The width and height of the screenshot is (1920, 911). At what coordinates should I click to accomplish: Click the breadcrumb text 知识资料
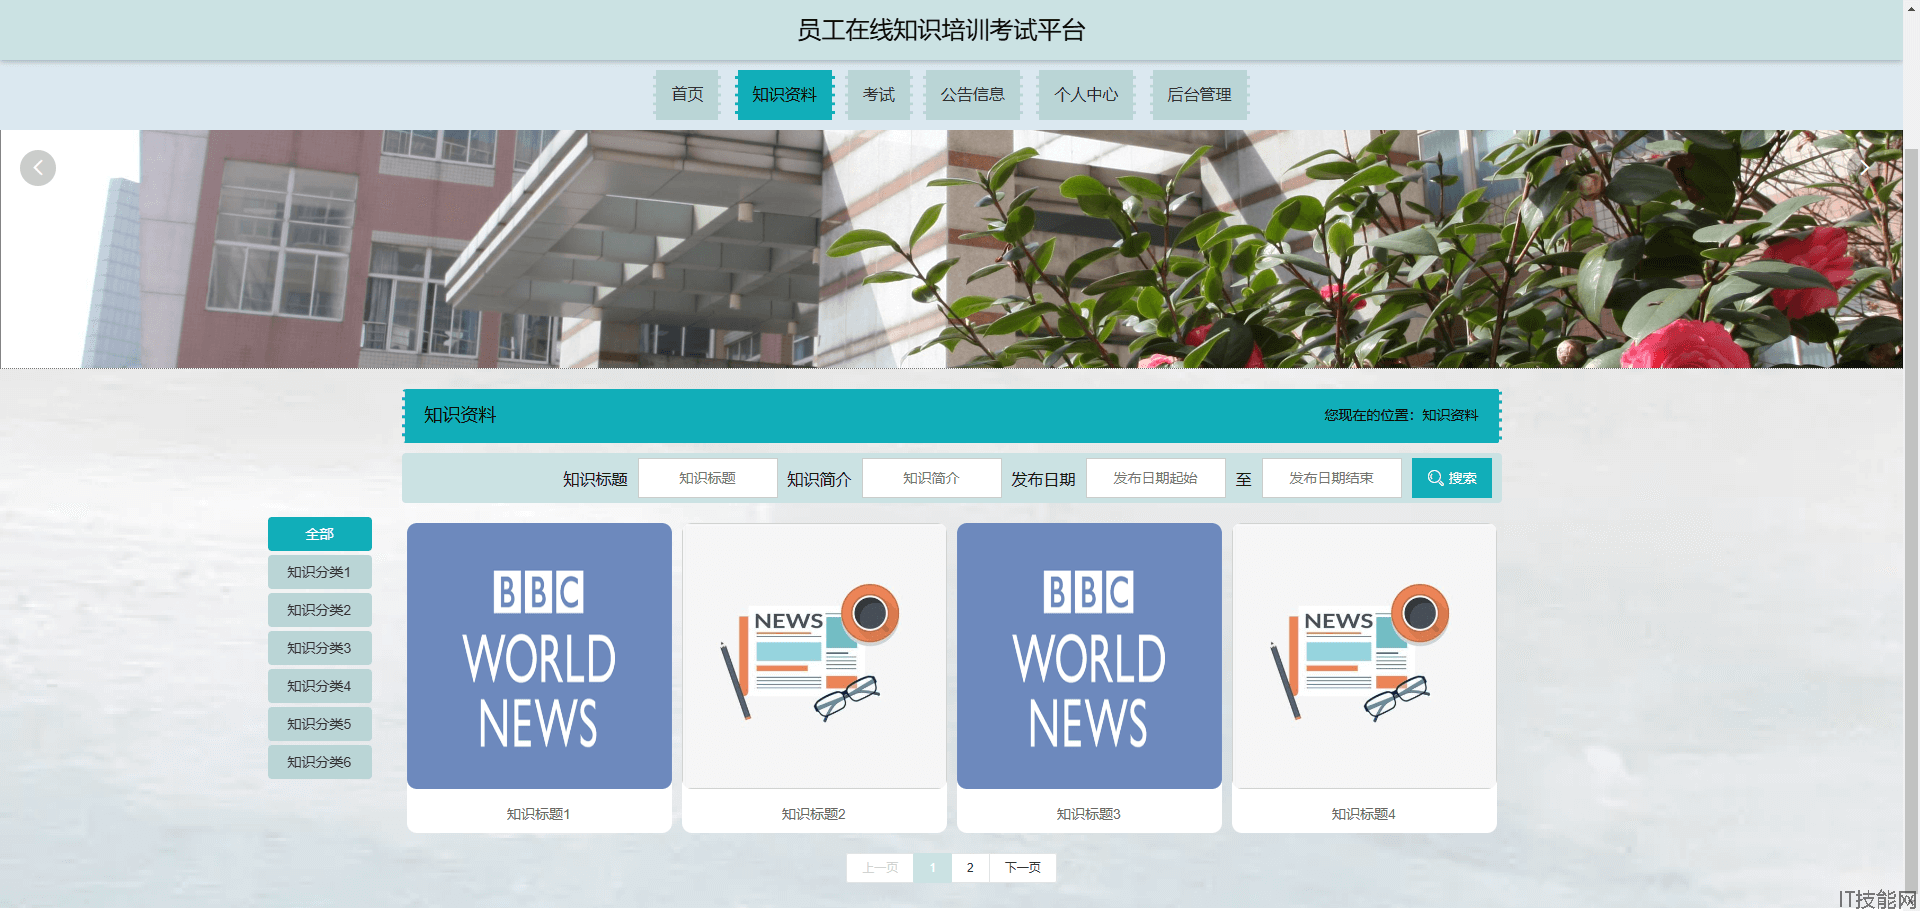coord(1450,415)
